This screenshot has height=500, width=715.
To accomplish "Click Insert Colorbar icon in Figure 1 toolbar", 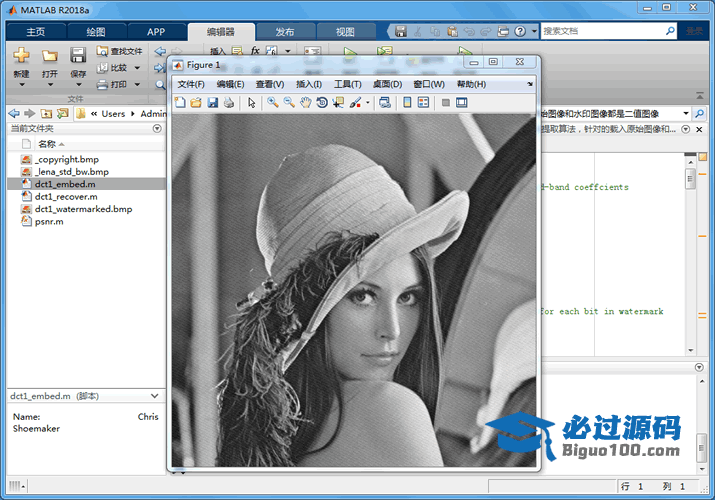I will 407,103.
